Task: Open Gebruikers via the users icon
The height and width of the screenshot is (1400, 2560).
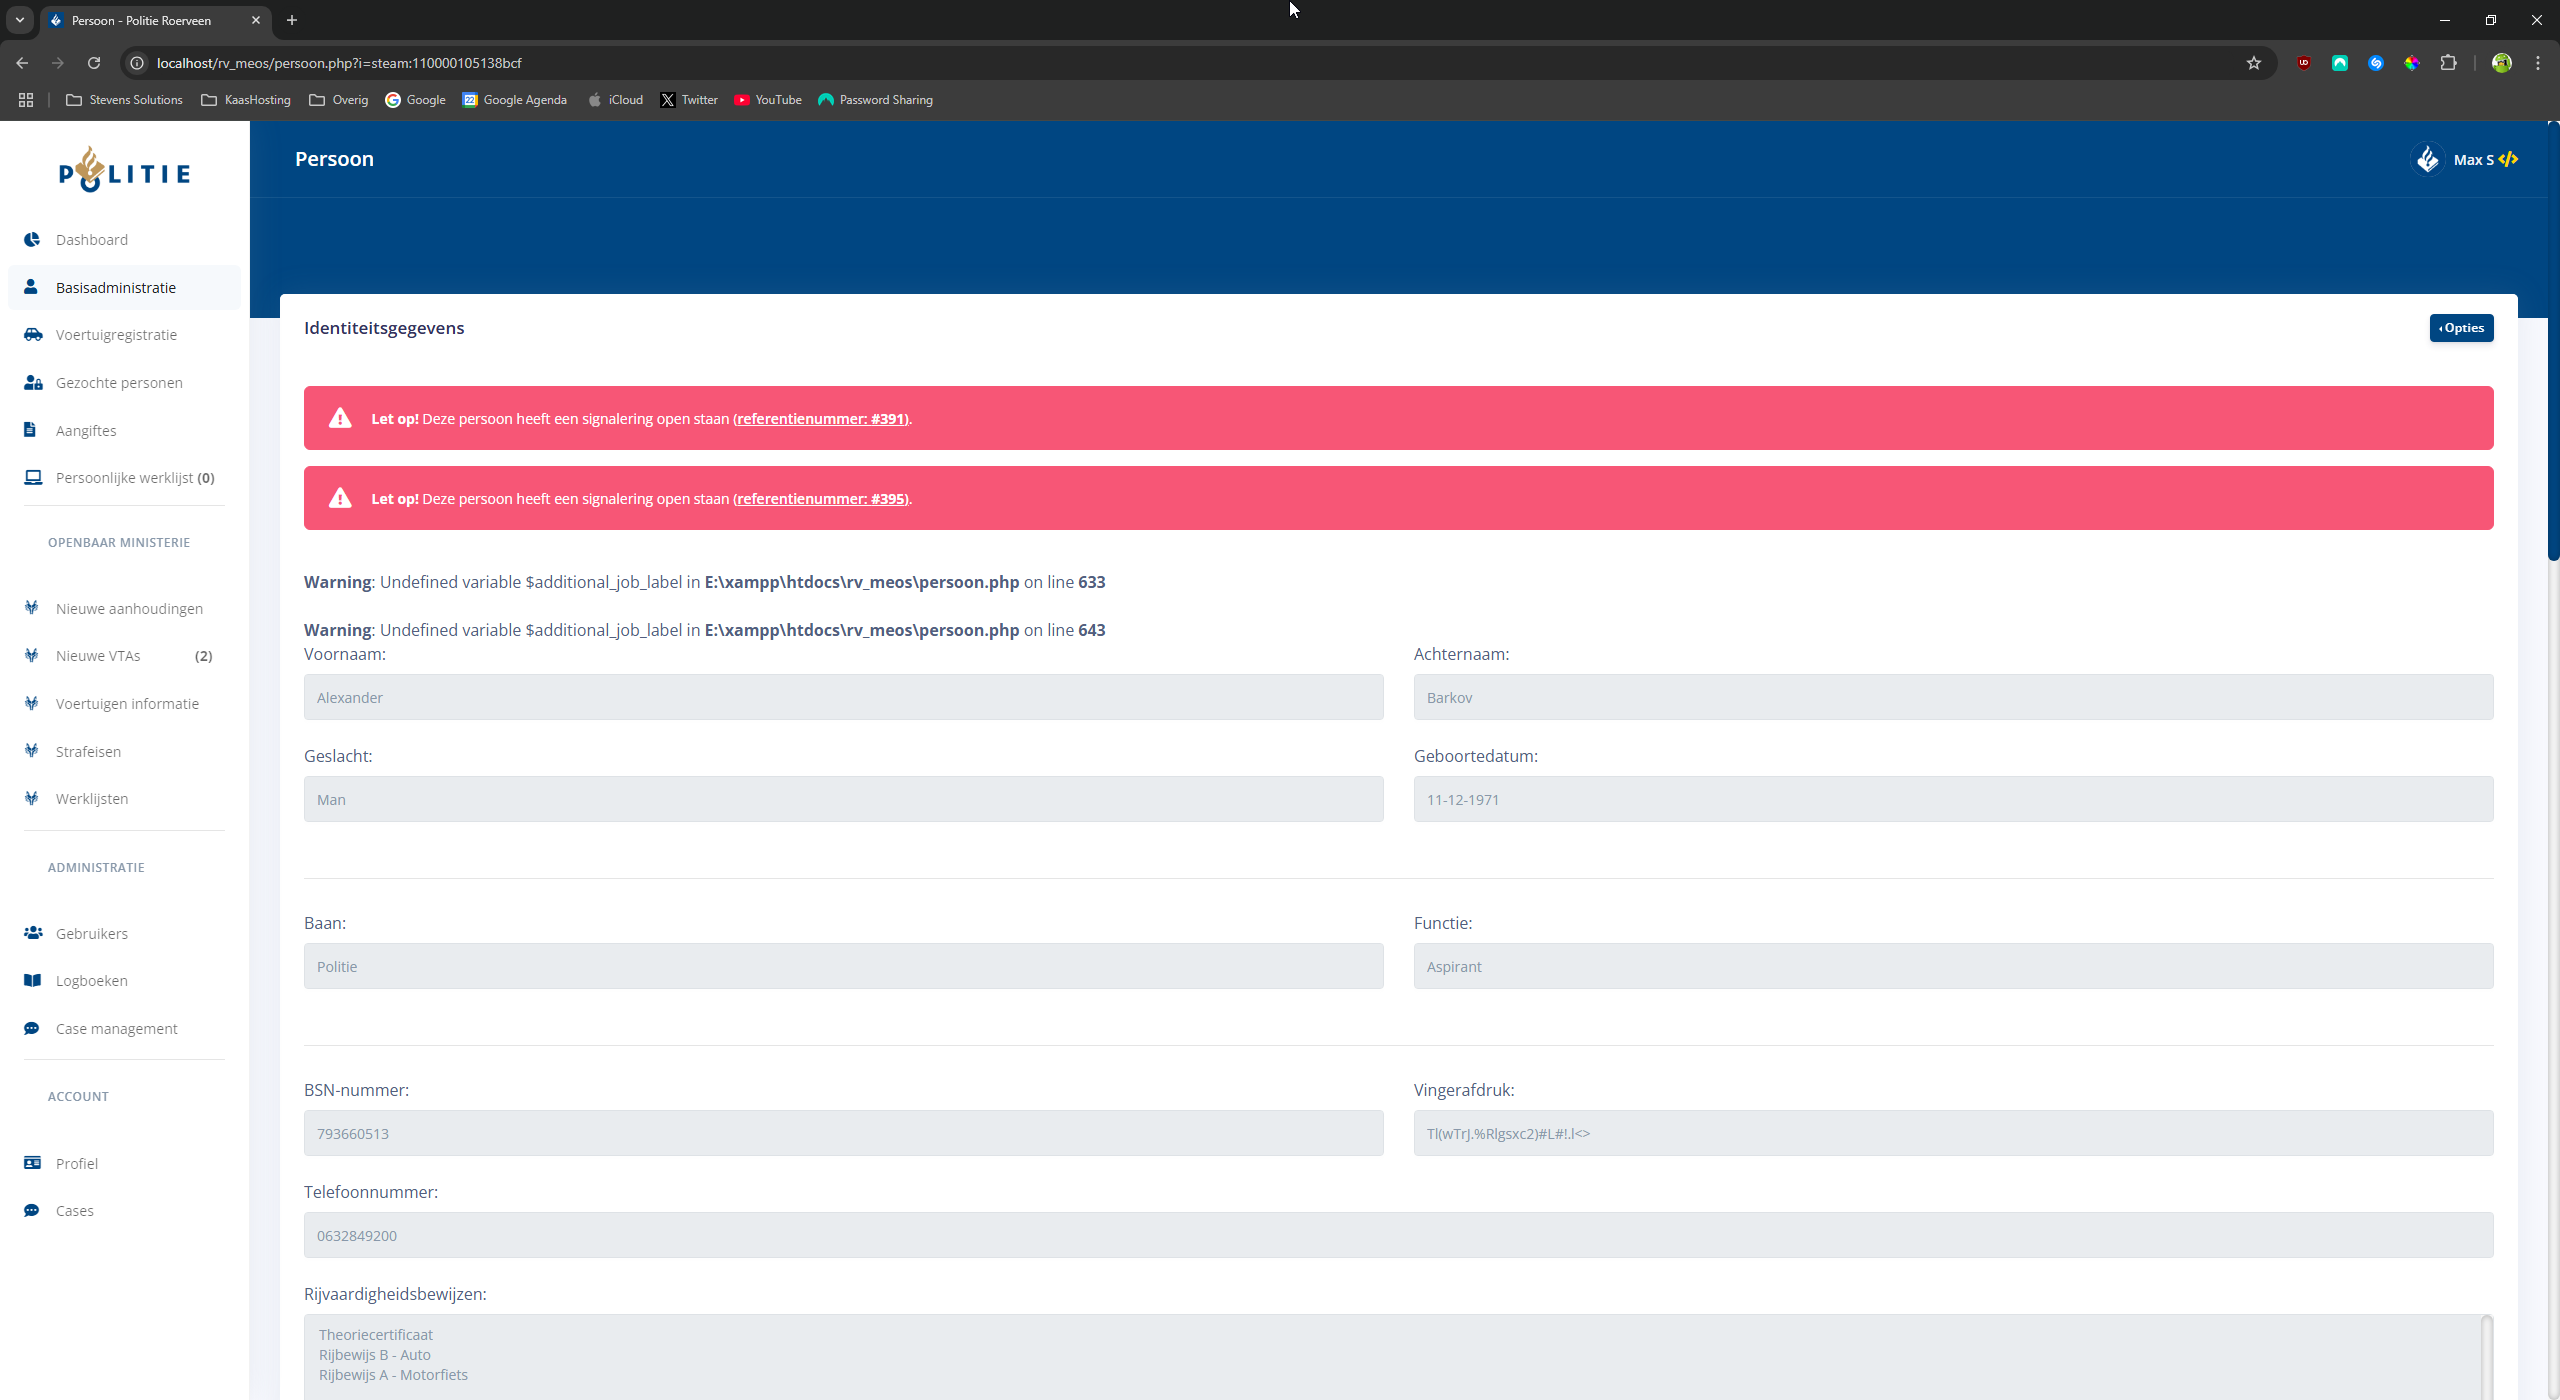Action: click(33, 933)
